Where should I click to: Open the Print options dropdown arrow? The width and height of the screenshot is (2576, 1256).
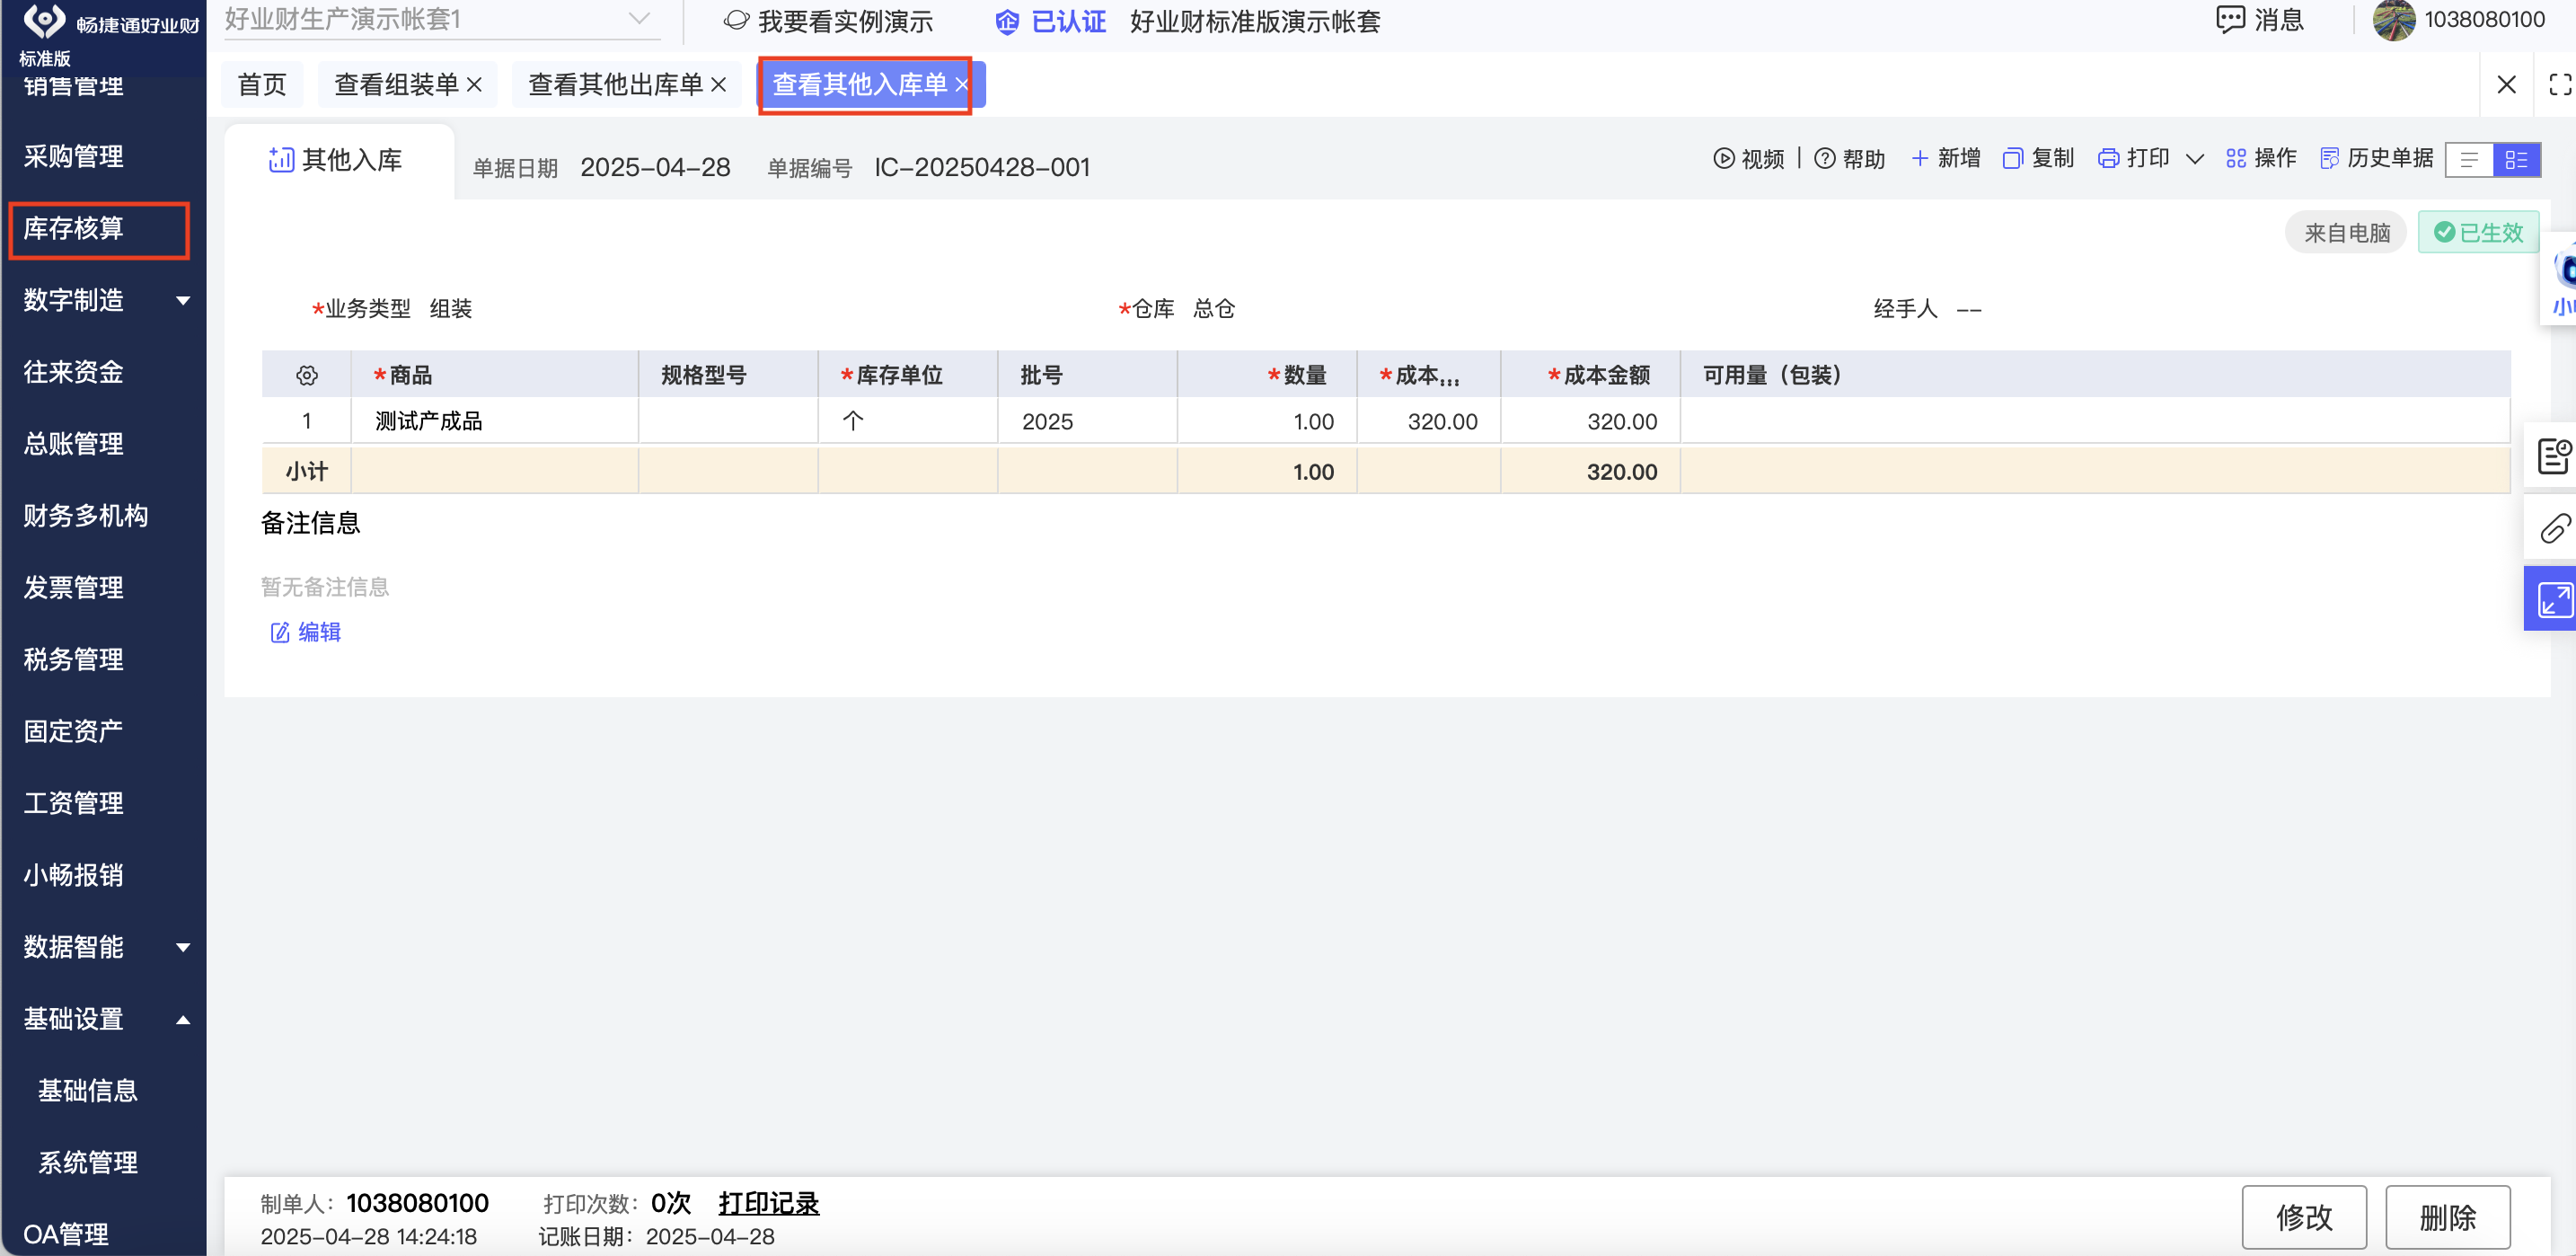click(x=2195, y=159)
